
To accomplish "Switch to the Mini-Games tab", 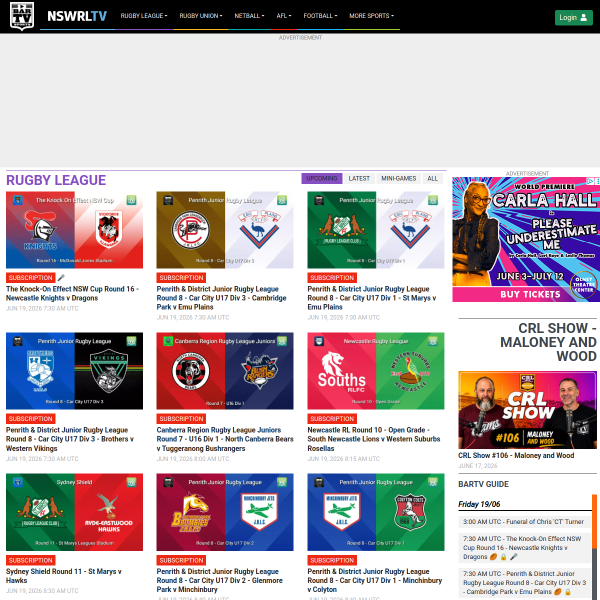I will 398,178.
